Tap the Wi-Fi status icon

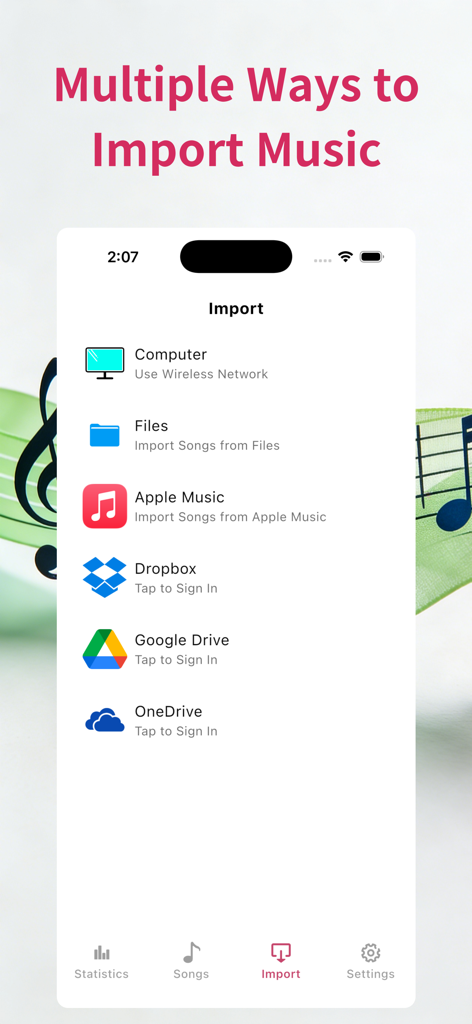pos(345,257)
